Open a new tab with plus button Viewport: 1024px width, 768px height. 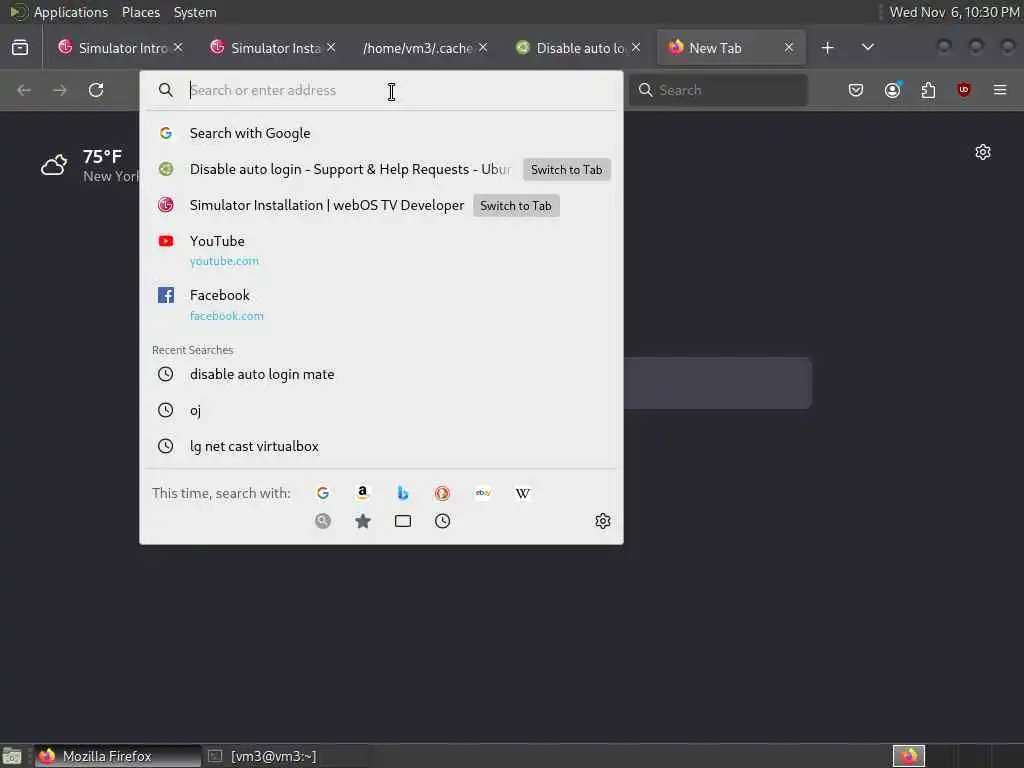827,48
